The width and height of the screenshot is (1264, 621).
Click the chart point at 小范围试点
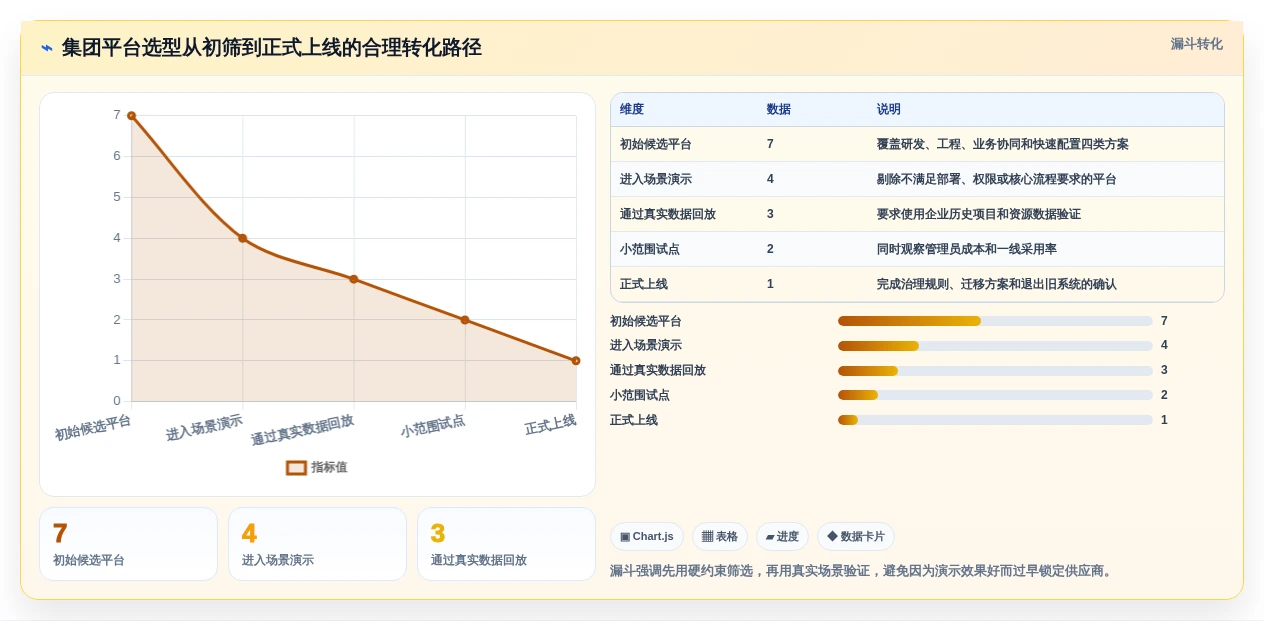pyautogui.click(x=465, y=320)
